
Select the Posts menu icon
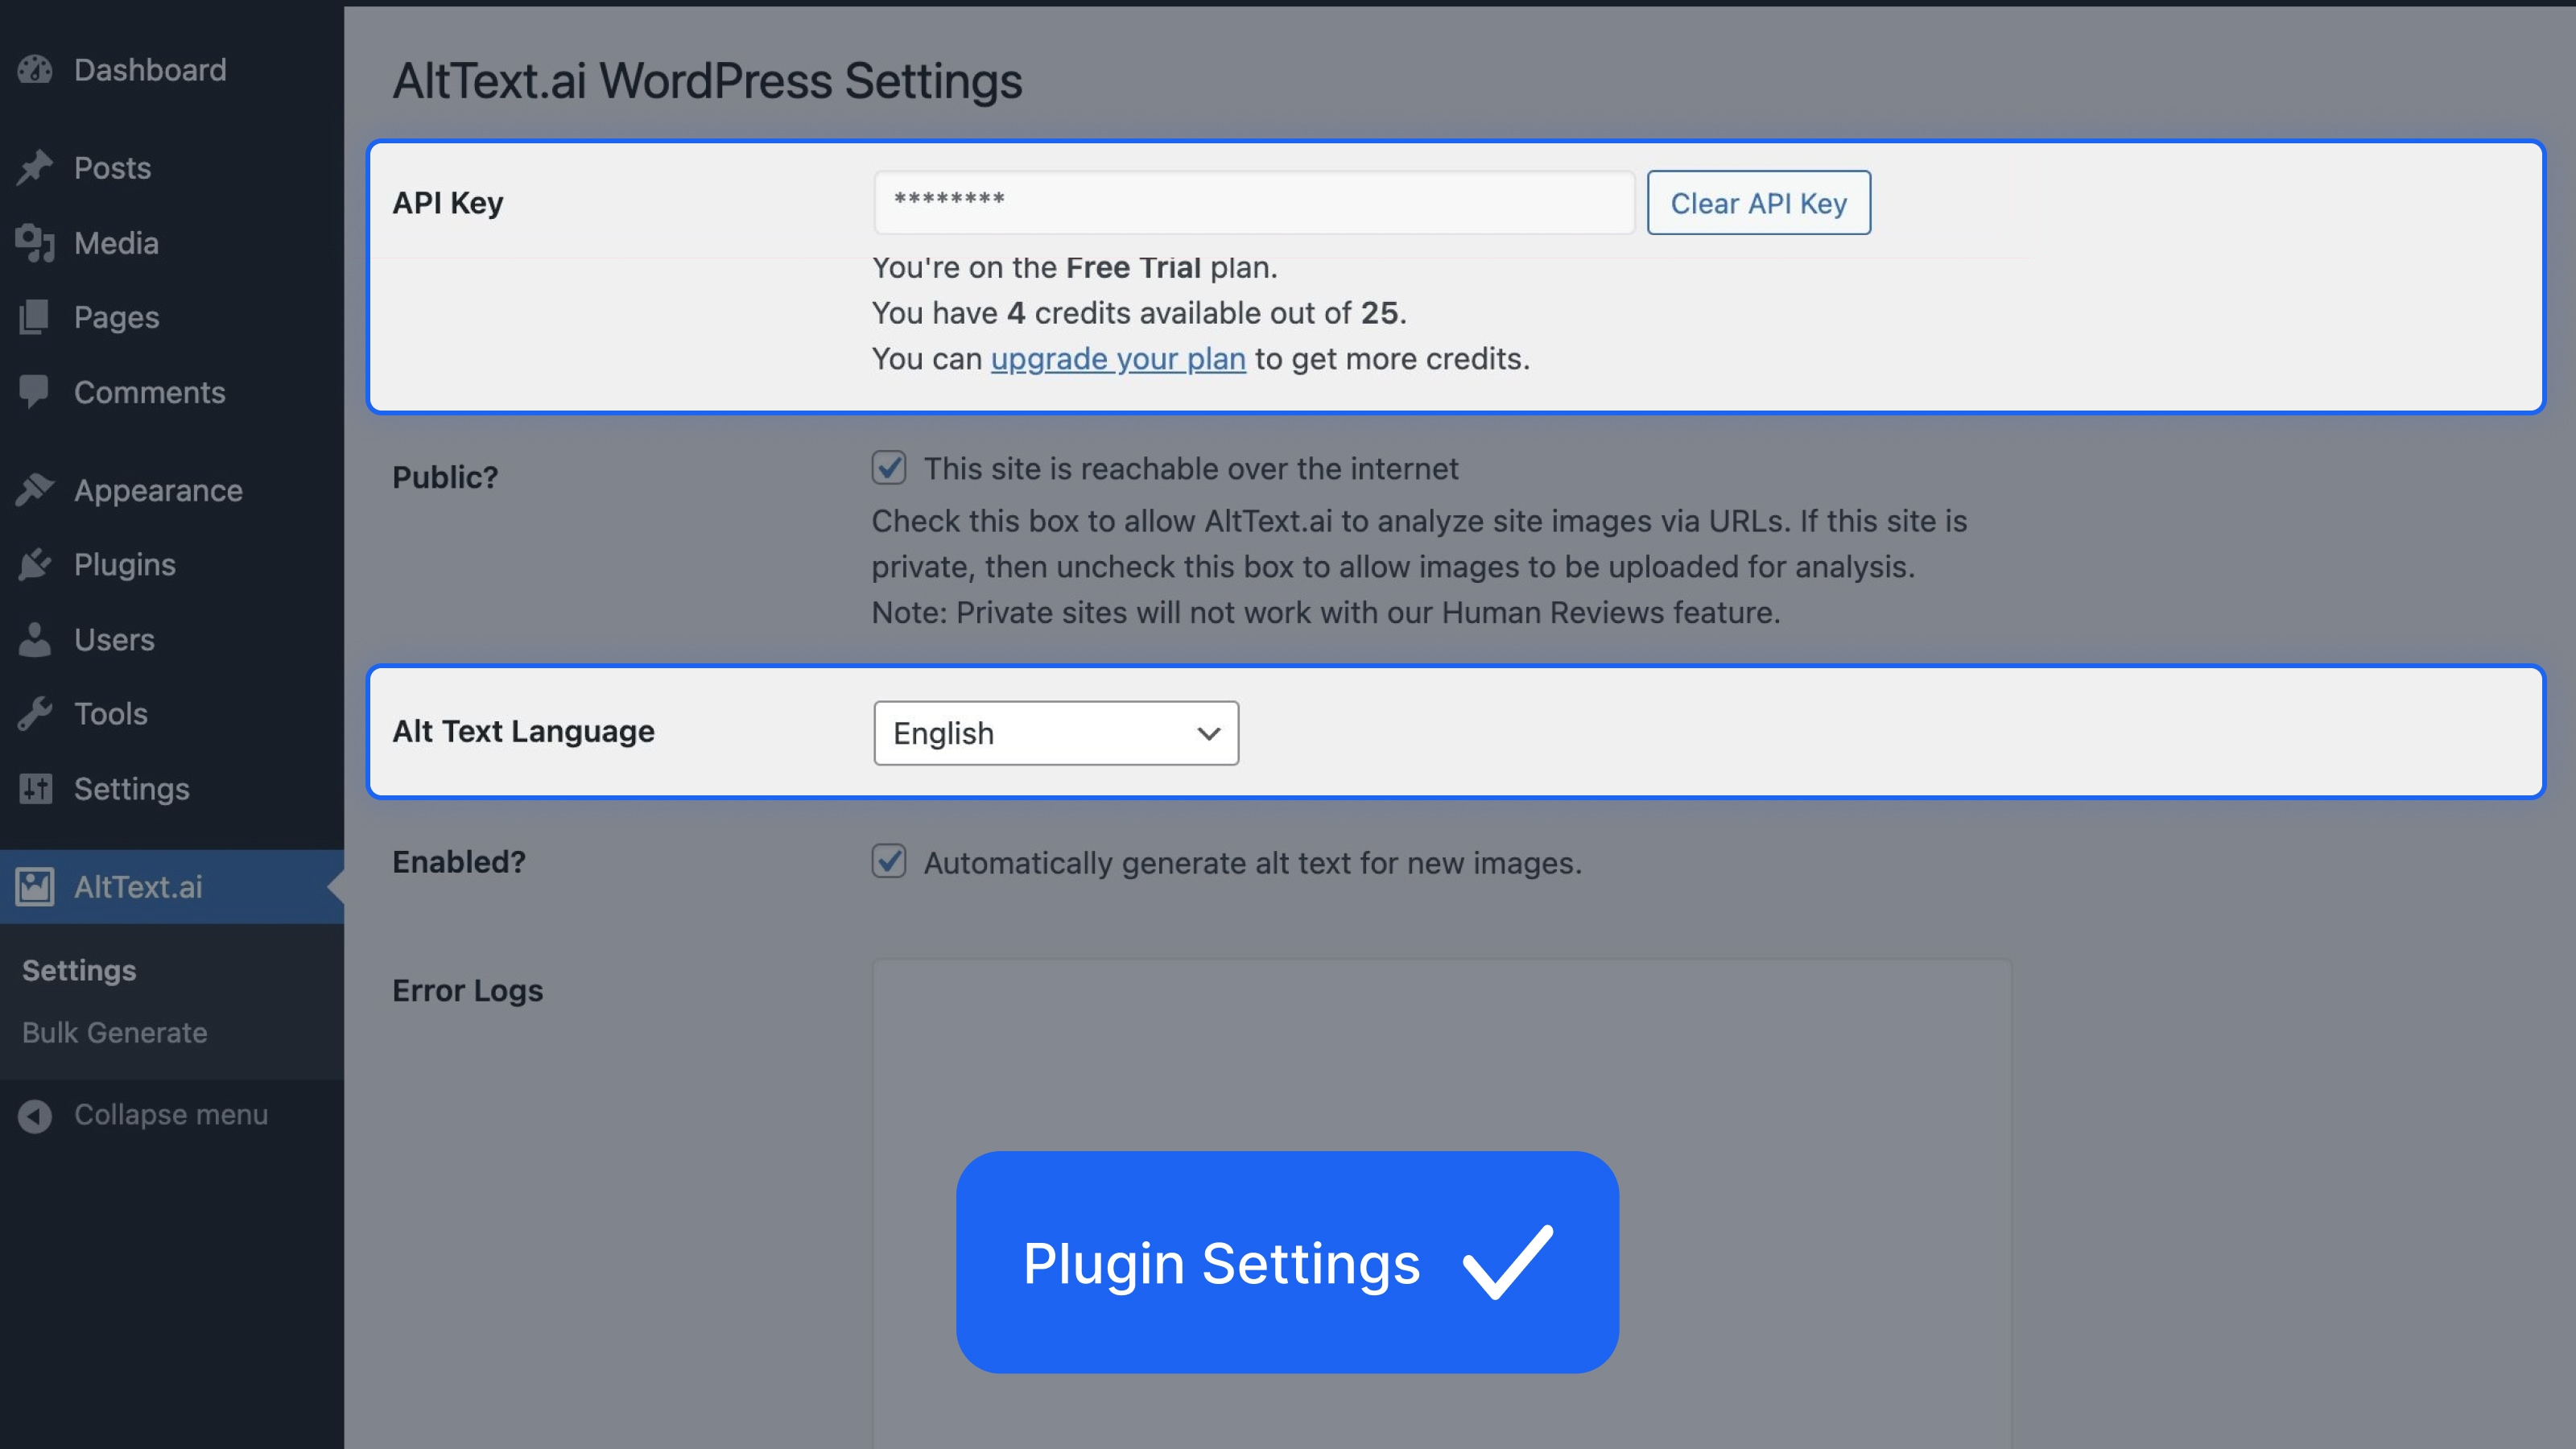[x=36, y=167]
